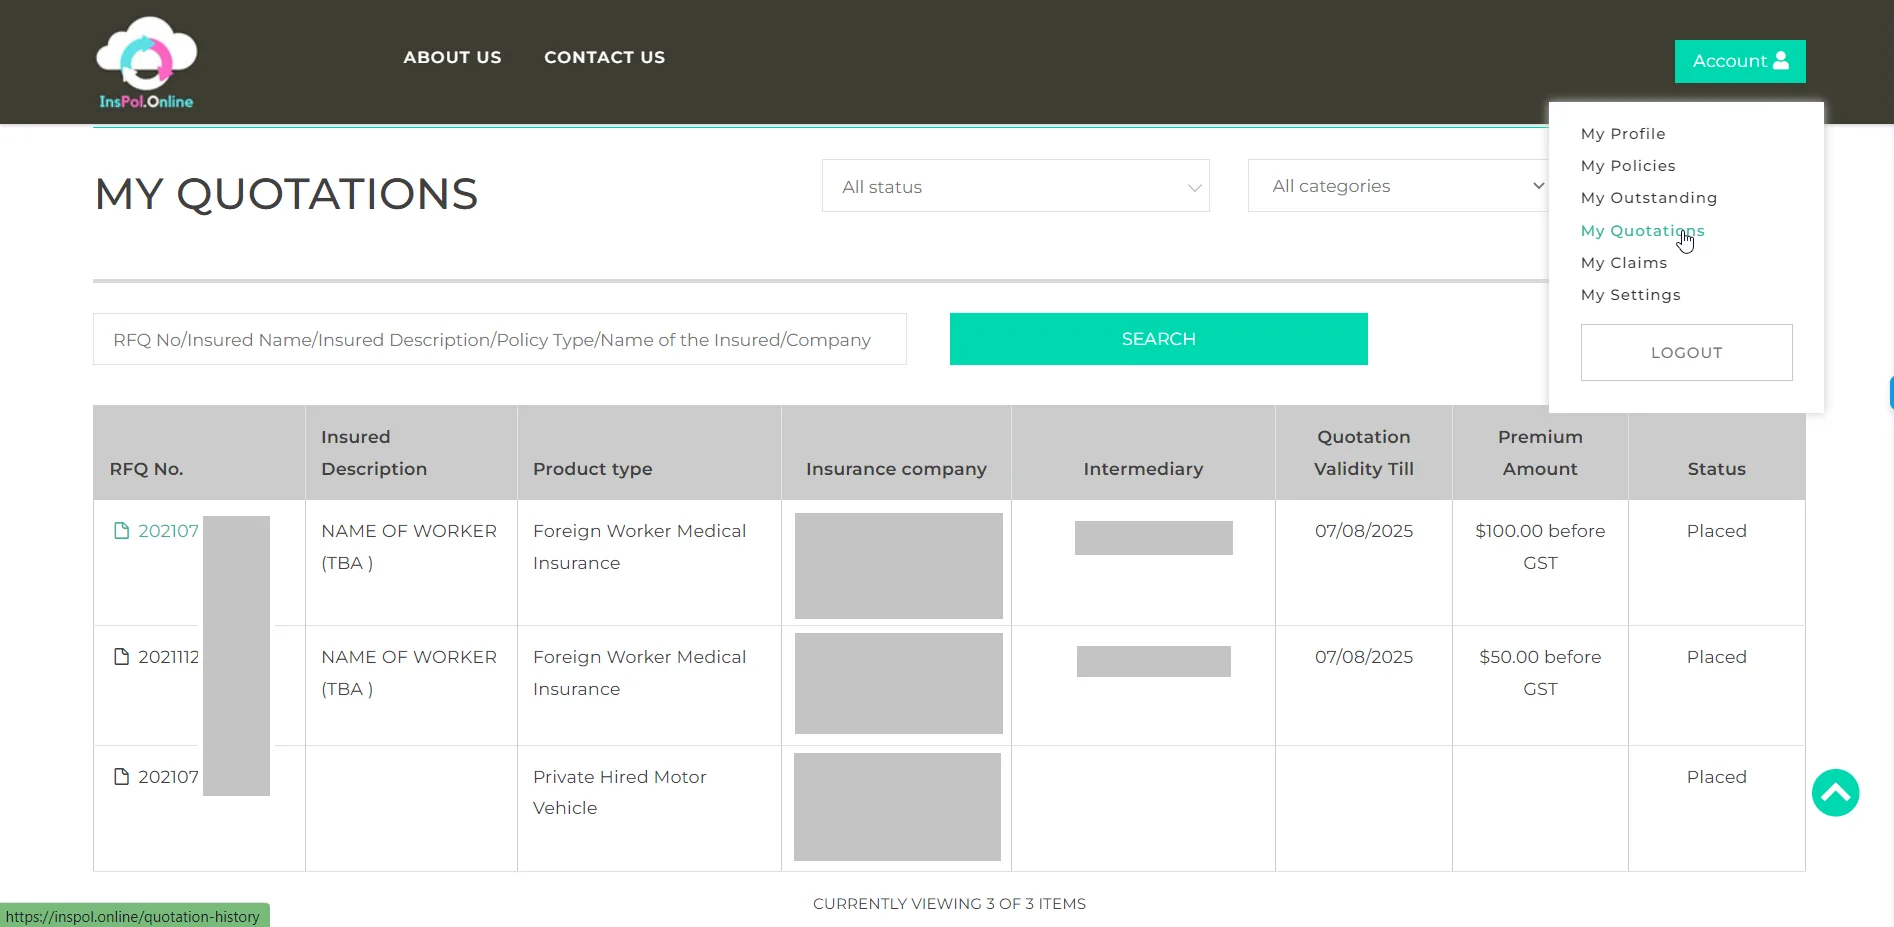Open the ABOUT US page link
This screenshot has width=1894, height=927.
[x=452, y=58]
